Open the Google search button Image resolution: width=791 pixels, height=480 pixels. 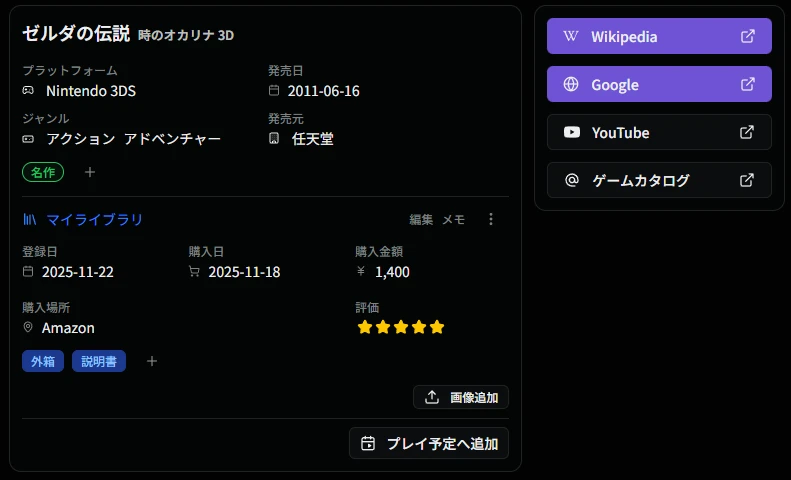[x=659, y=84]
